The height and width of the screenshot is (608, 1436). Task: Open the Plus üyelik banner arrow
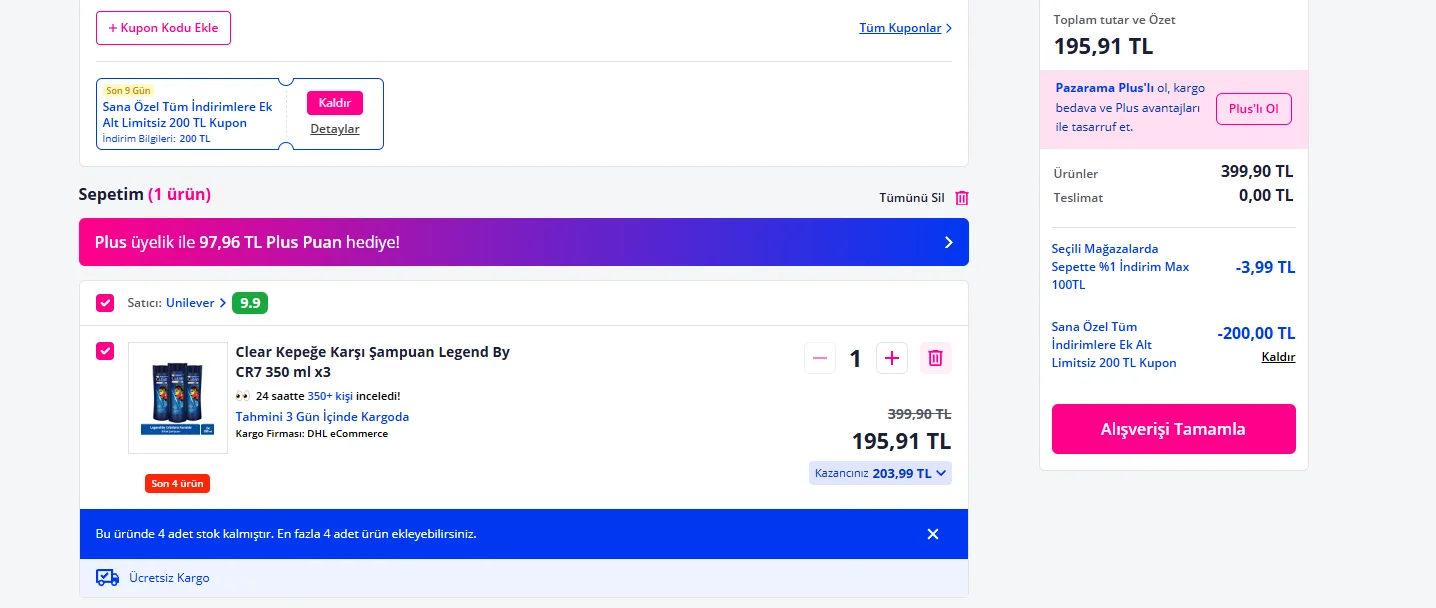tap(949, 242)
